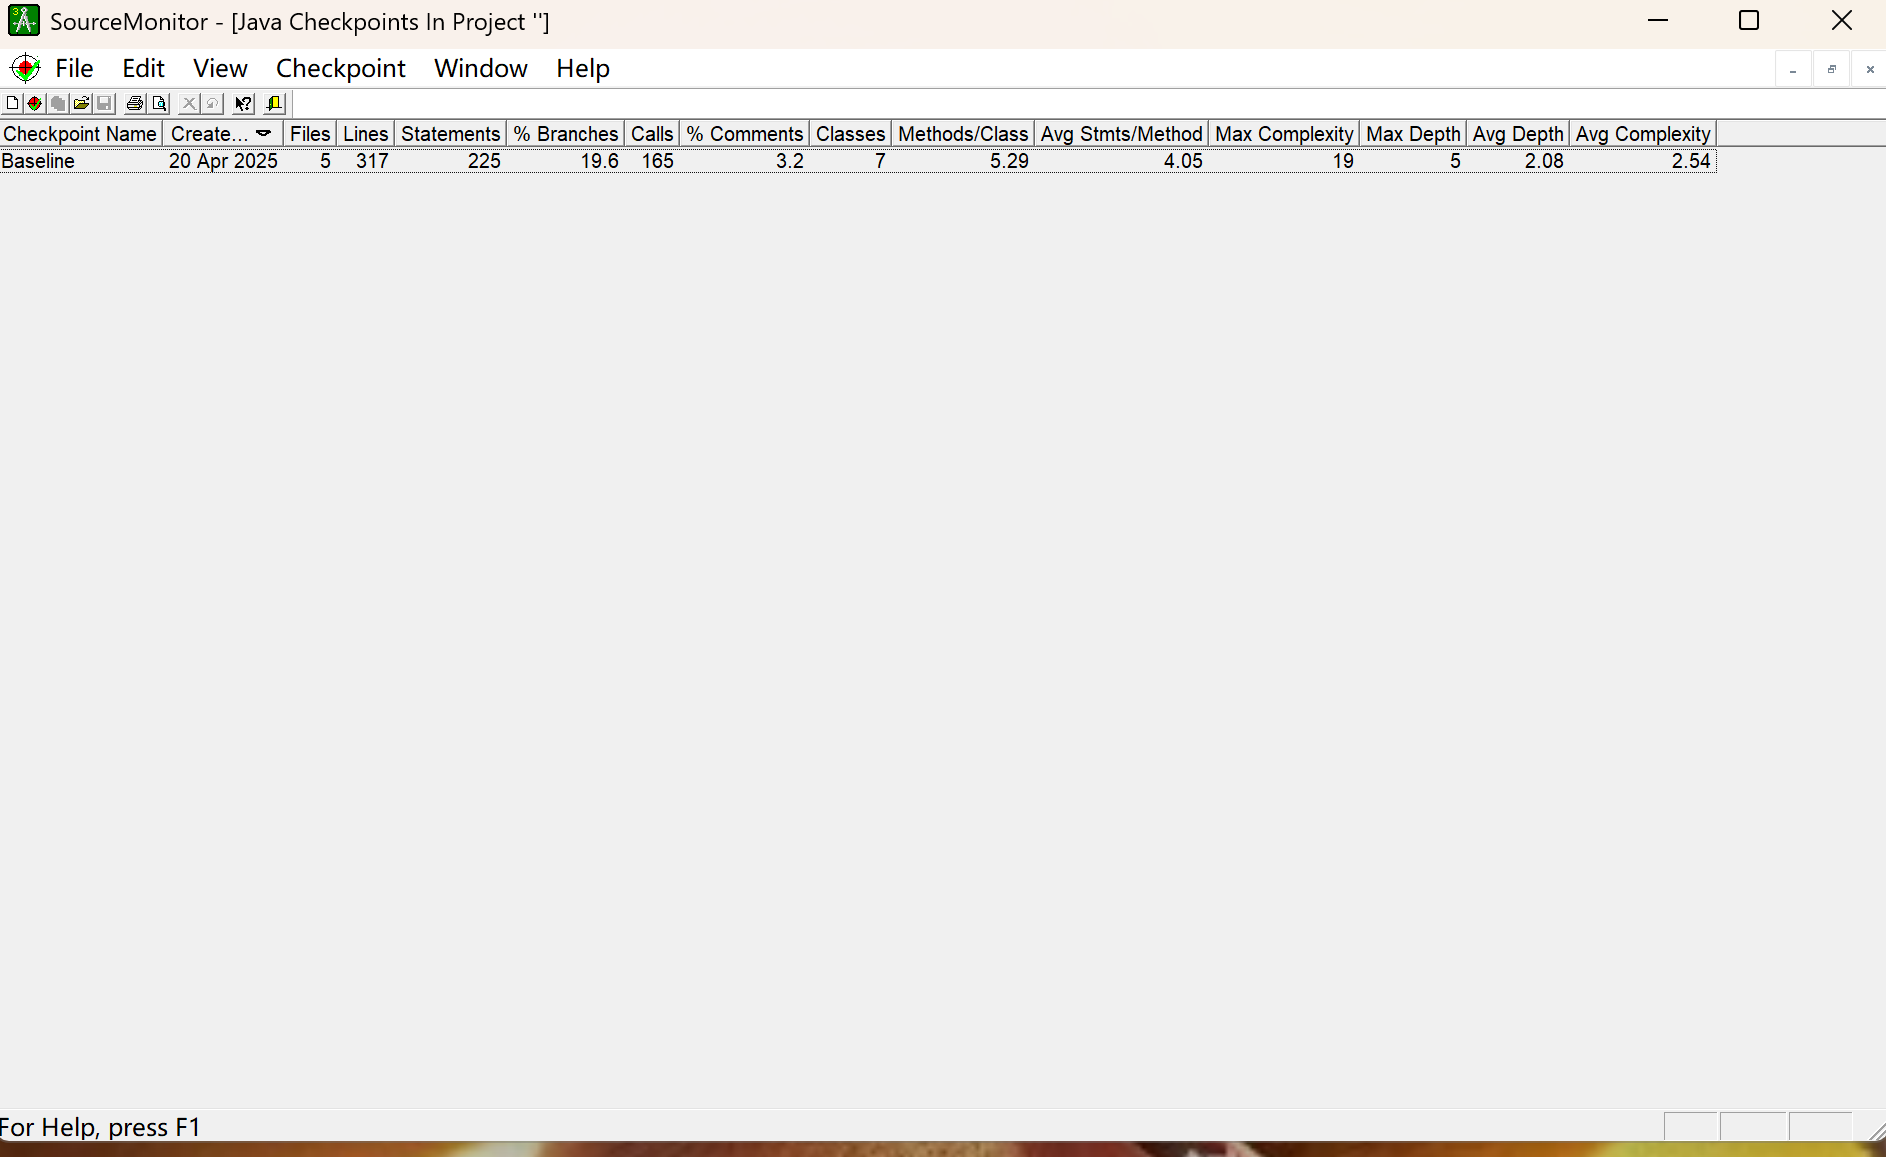Sort by Calls column header
The image size is (1886, 1157).
click(x=652, y=134)
